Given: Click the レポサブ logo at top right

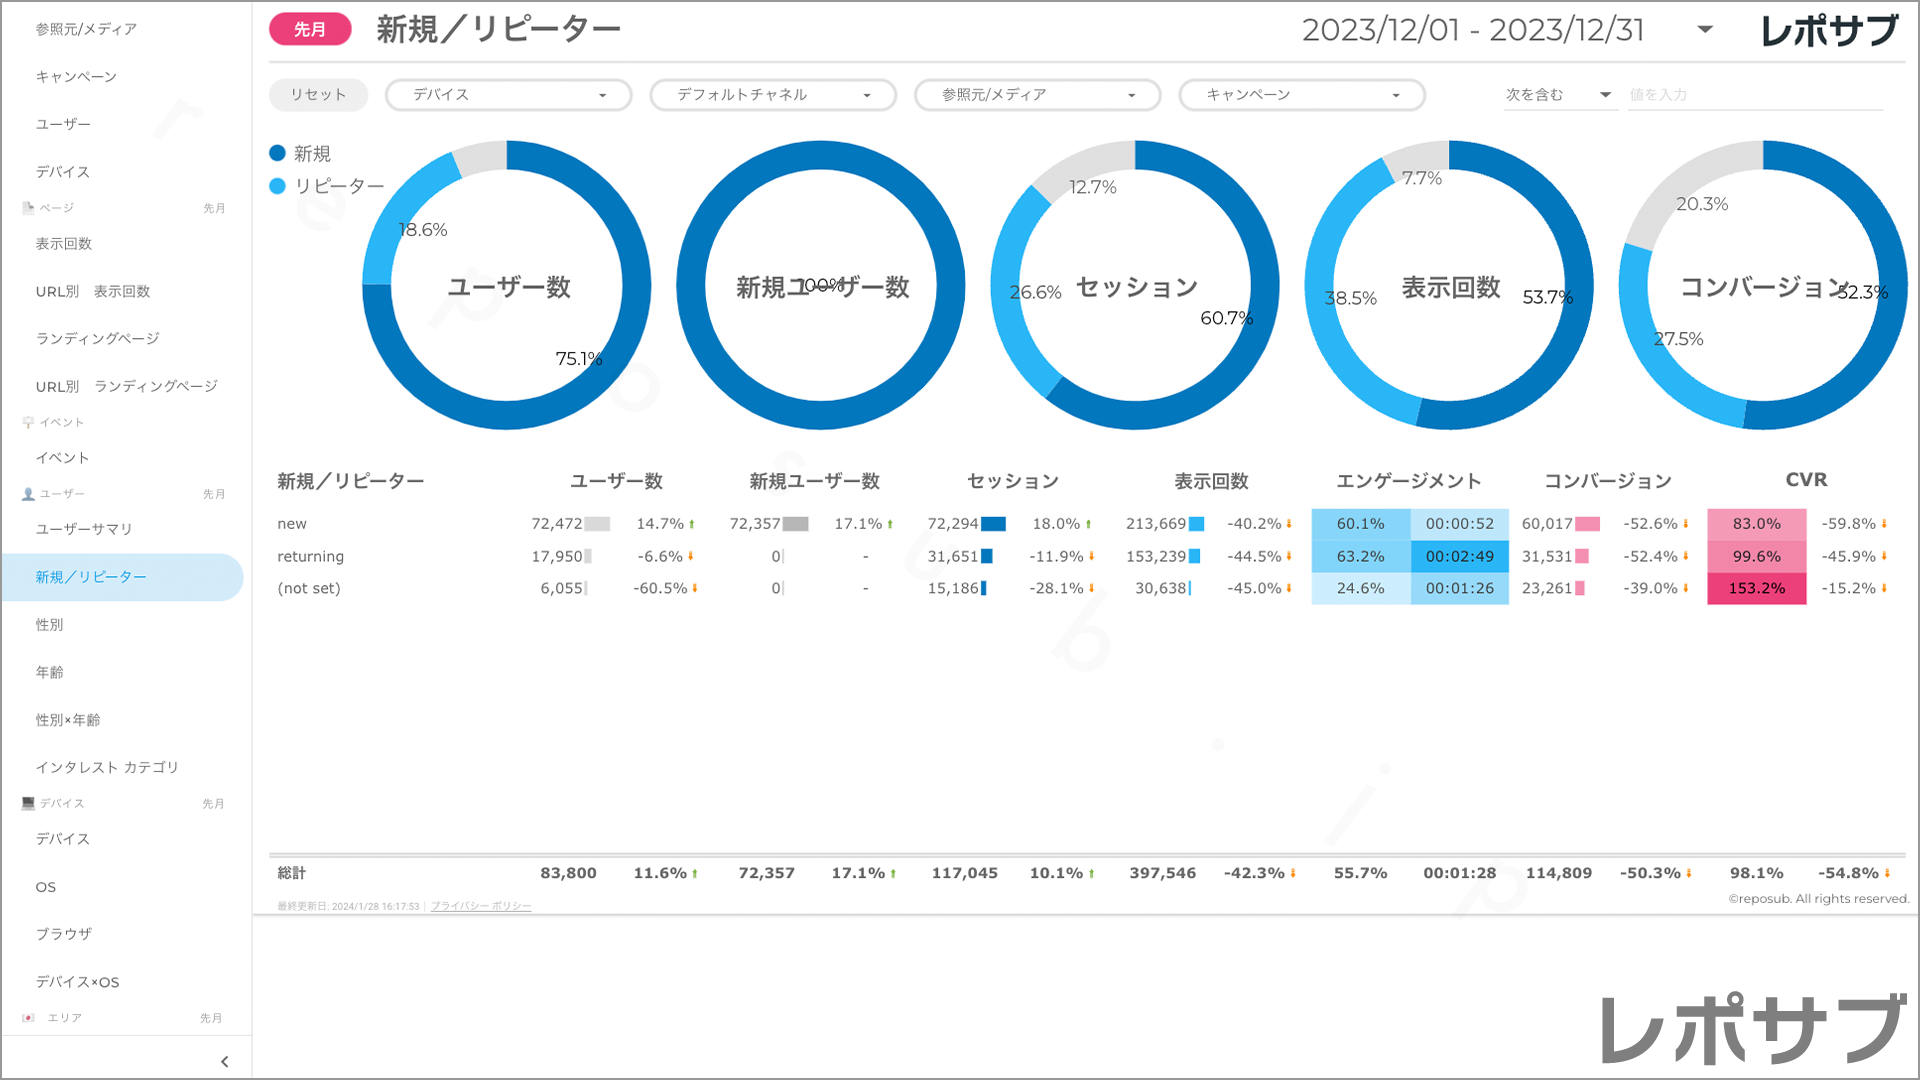Looking at the screenshot, I should click(x=1829, y=31).
